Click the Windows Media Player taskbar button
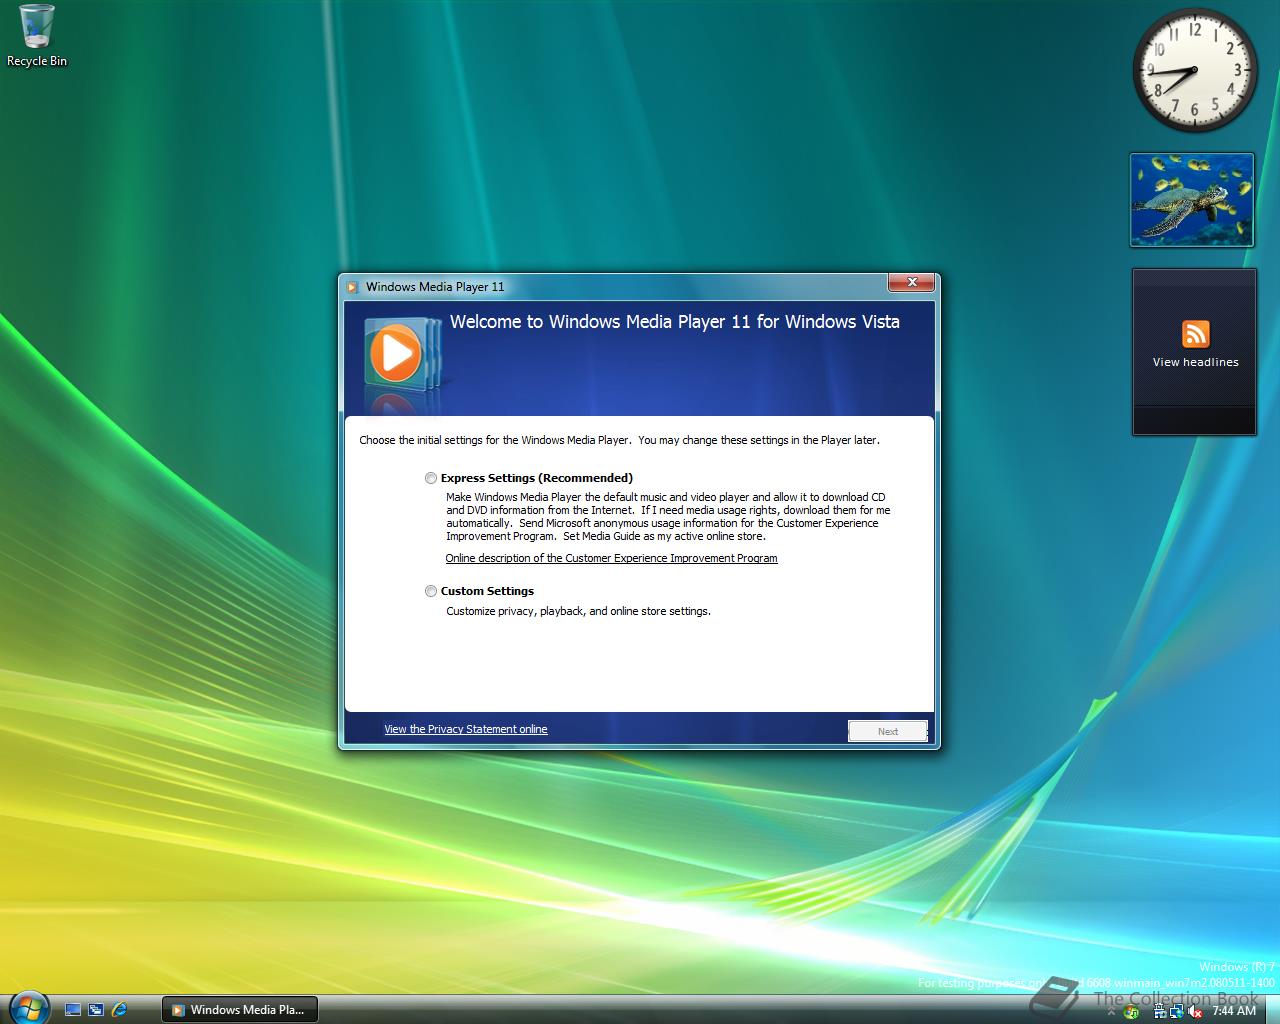Viewport: 1280px width, 1024px height. point(239,1010)
